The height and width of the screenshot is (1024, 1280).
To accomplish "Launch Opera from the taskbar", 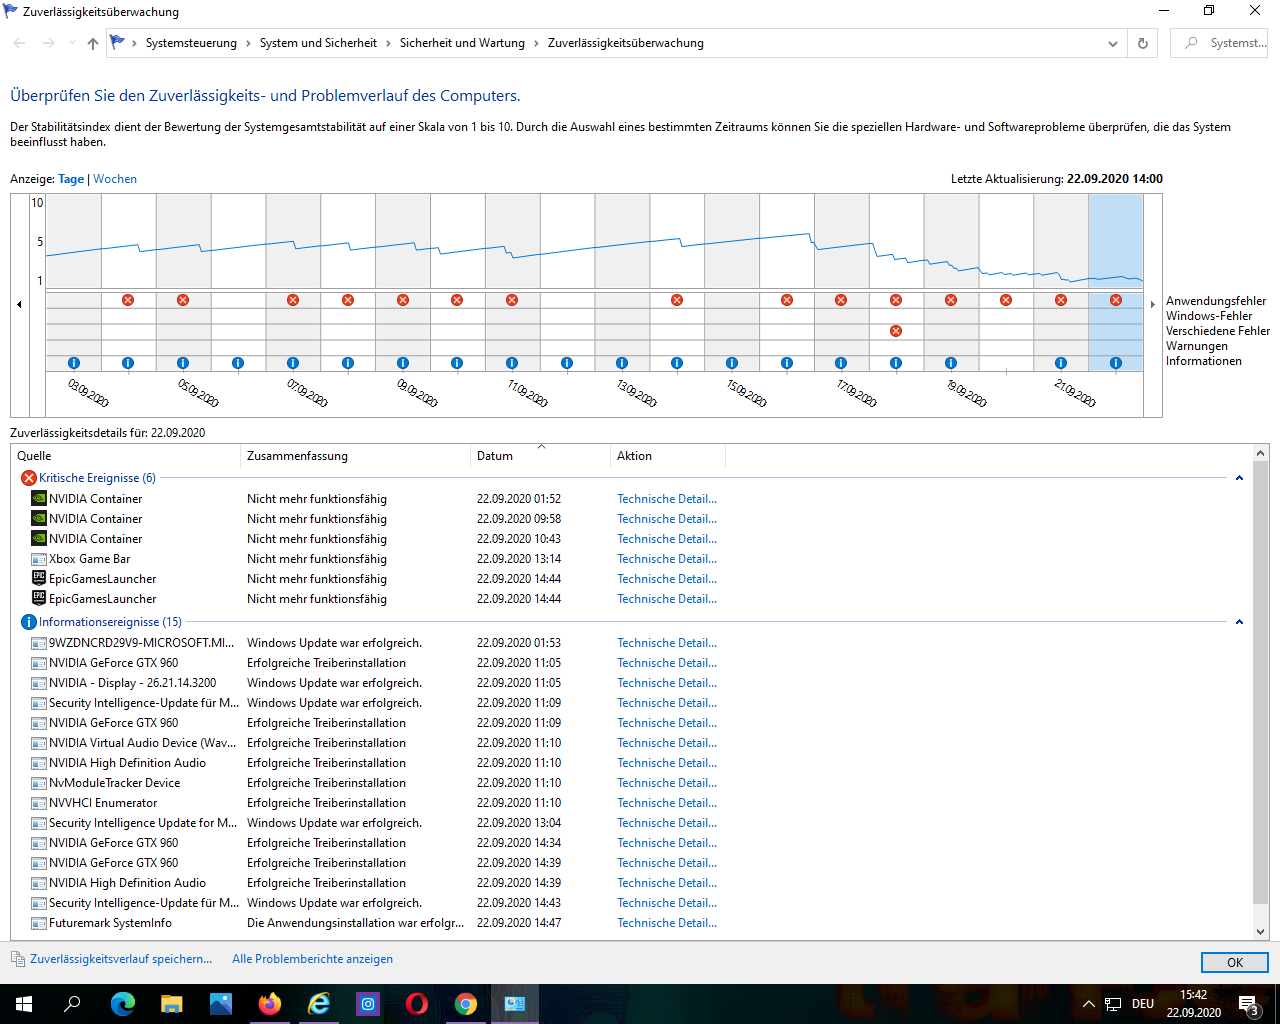I will click(417, 1004).
